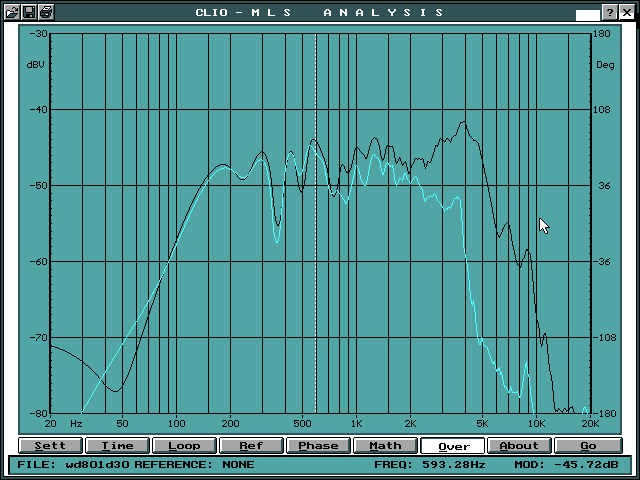Open help with the question mark icon

(610, 12)
